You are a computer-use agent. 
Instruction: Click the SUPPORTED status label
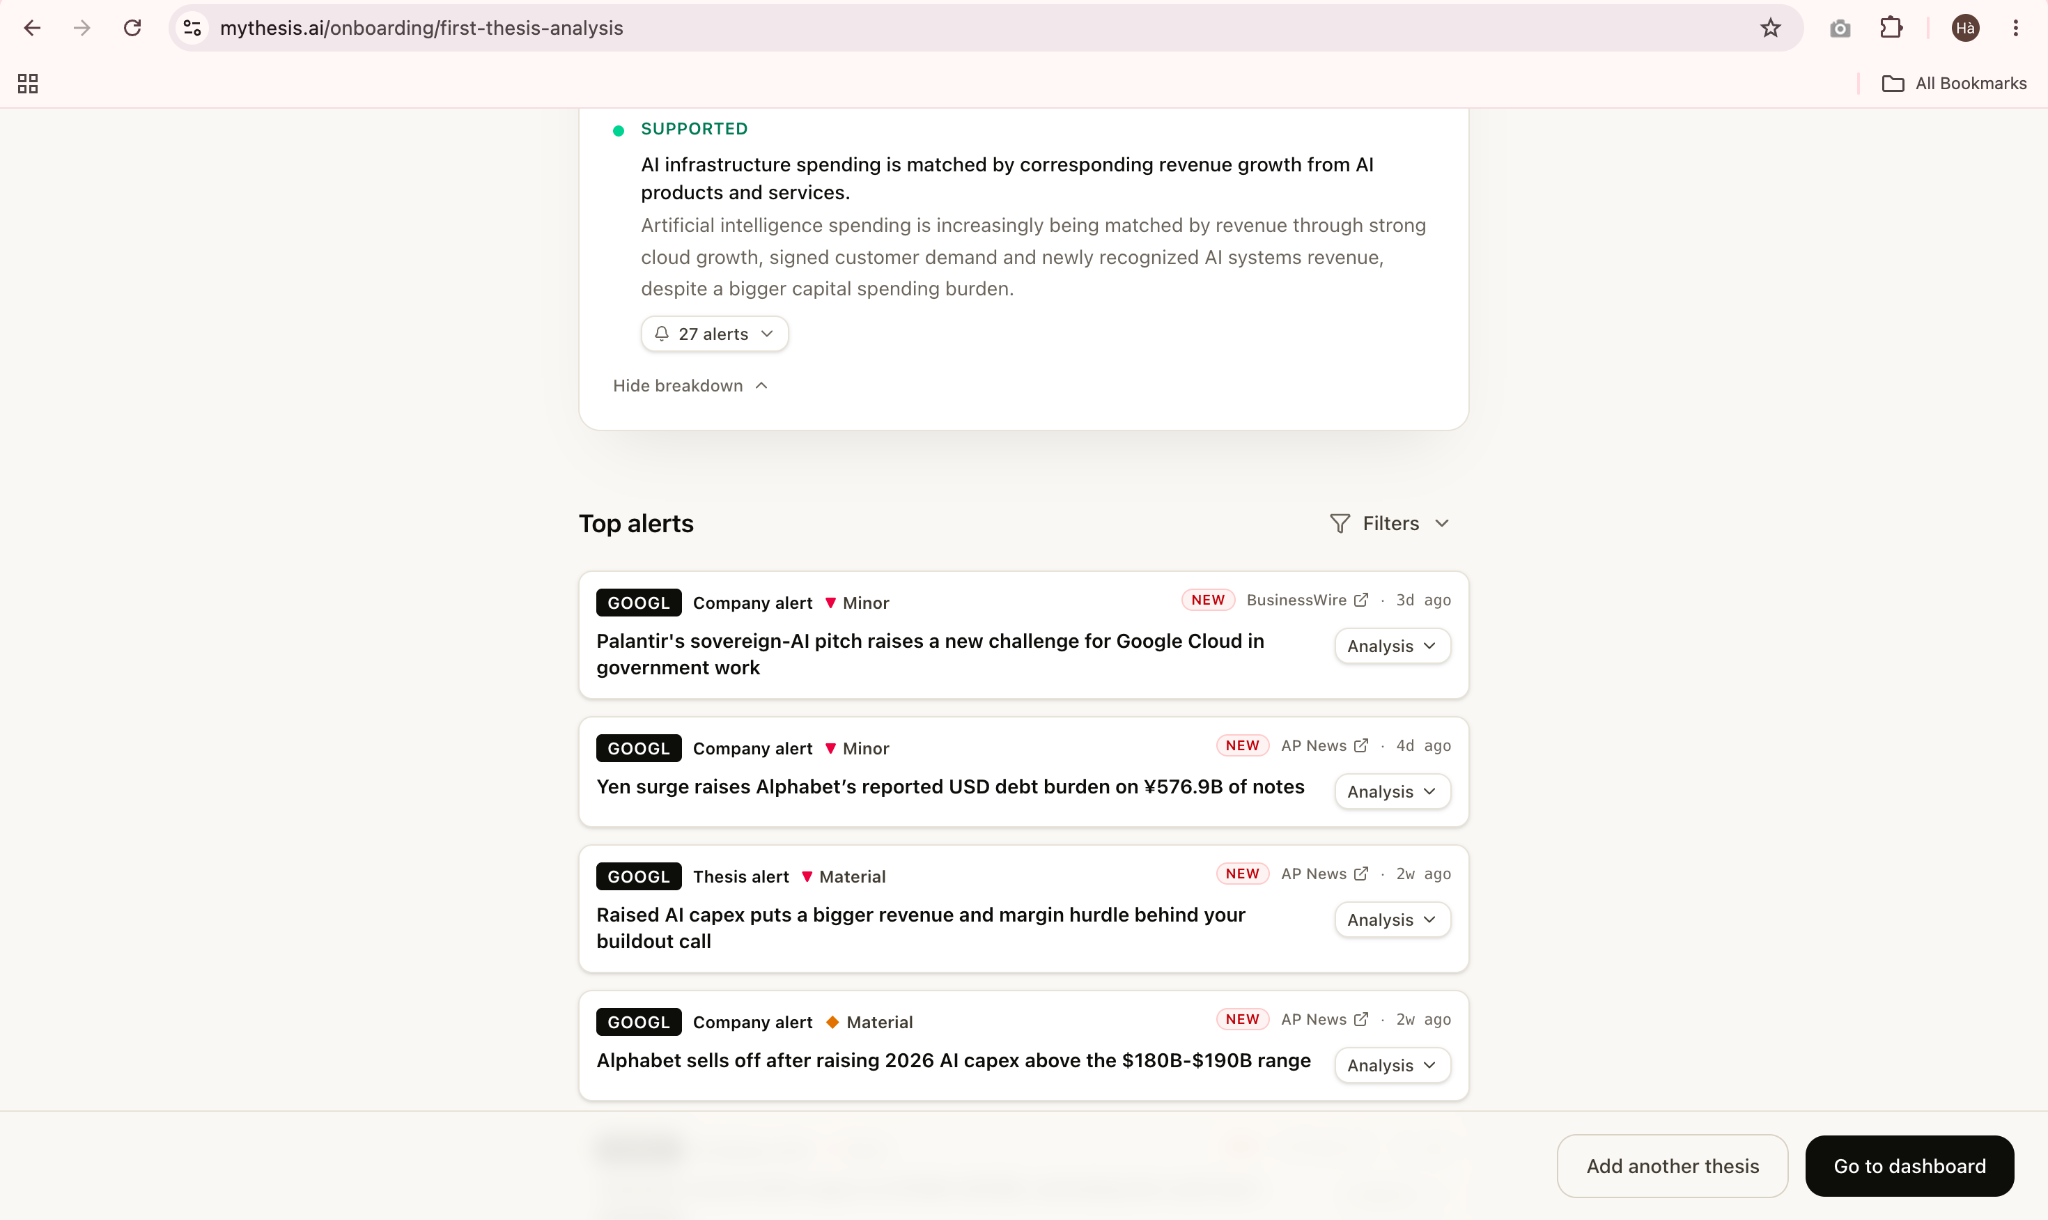pyautogui.click(x=694, y=129)
